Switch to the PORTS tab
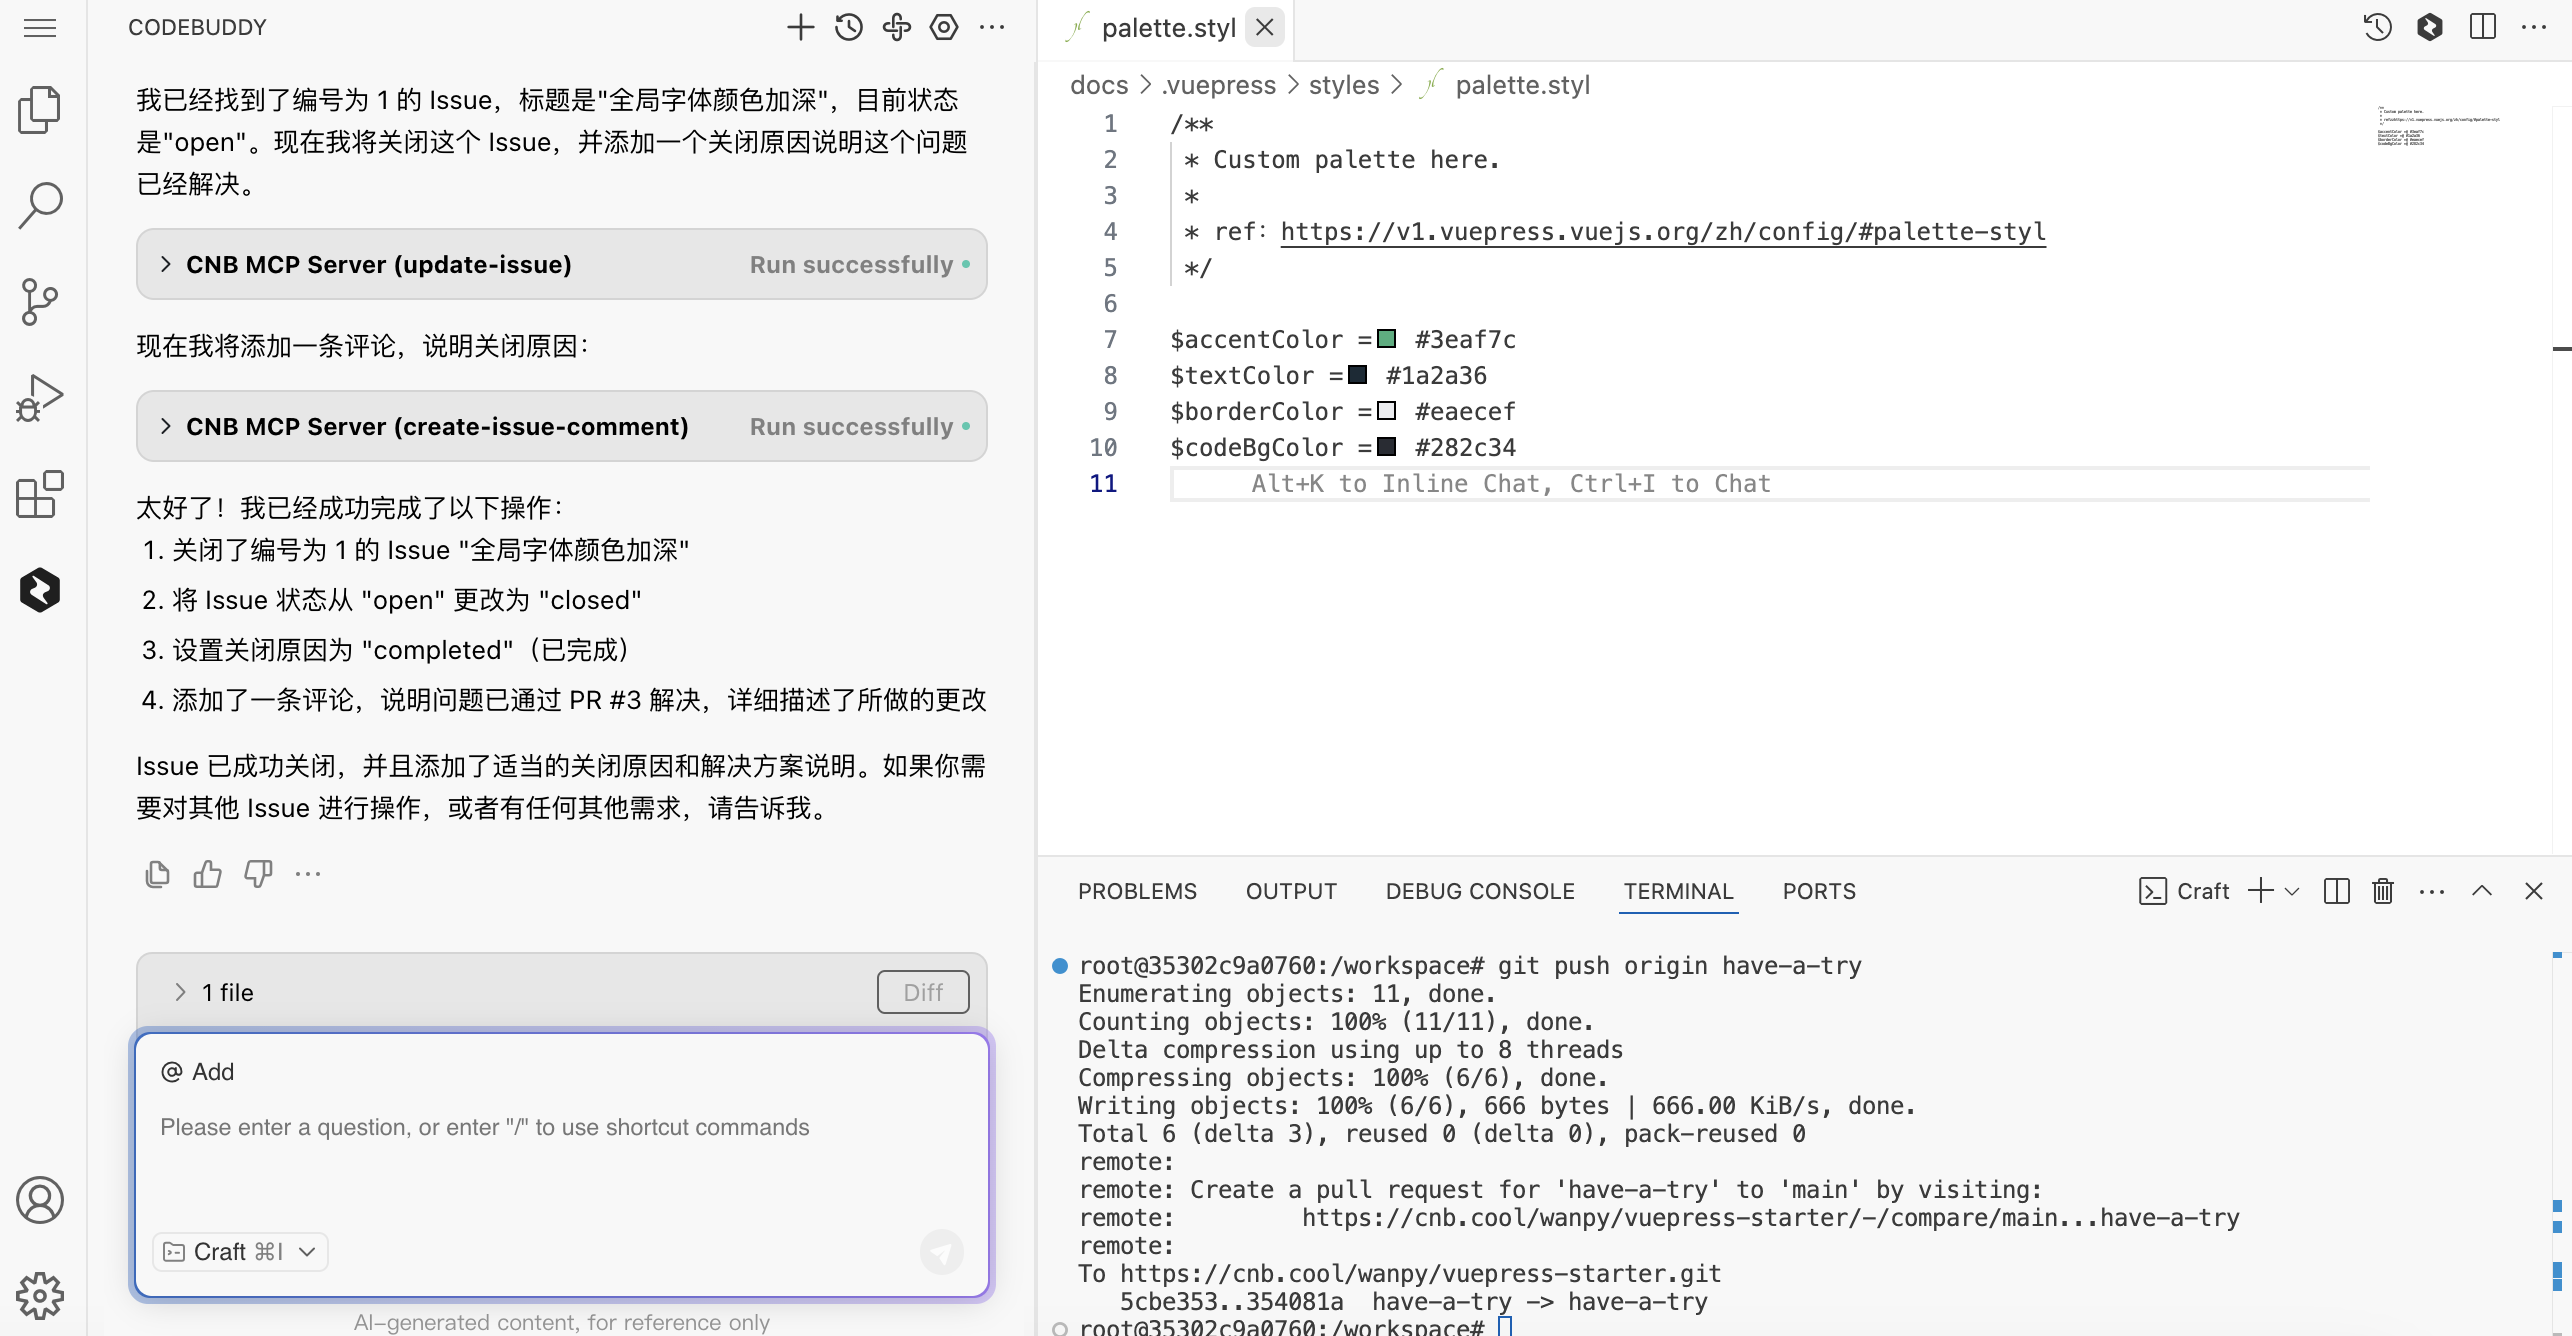This screenshot has height=1336, width=2572. click(x=1819, y=891)
